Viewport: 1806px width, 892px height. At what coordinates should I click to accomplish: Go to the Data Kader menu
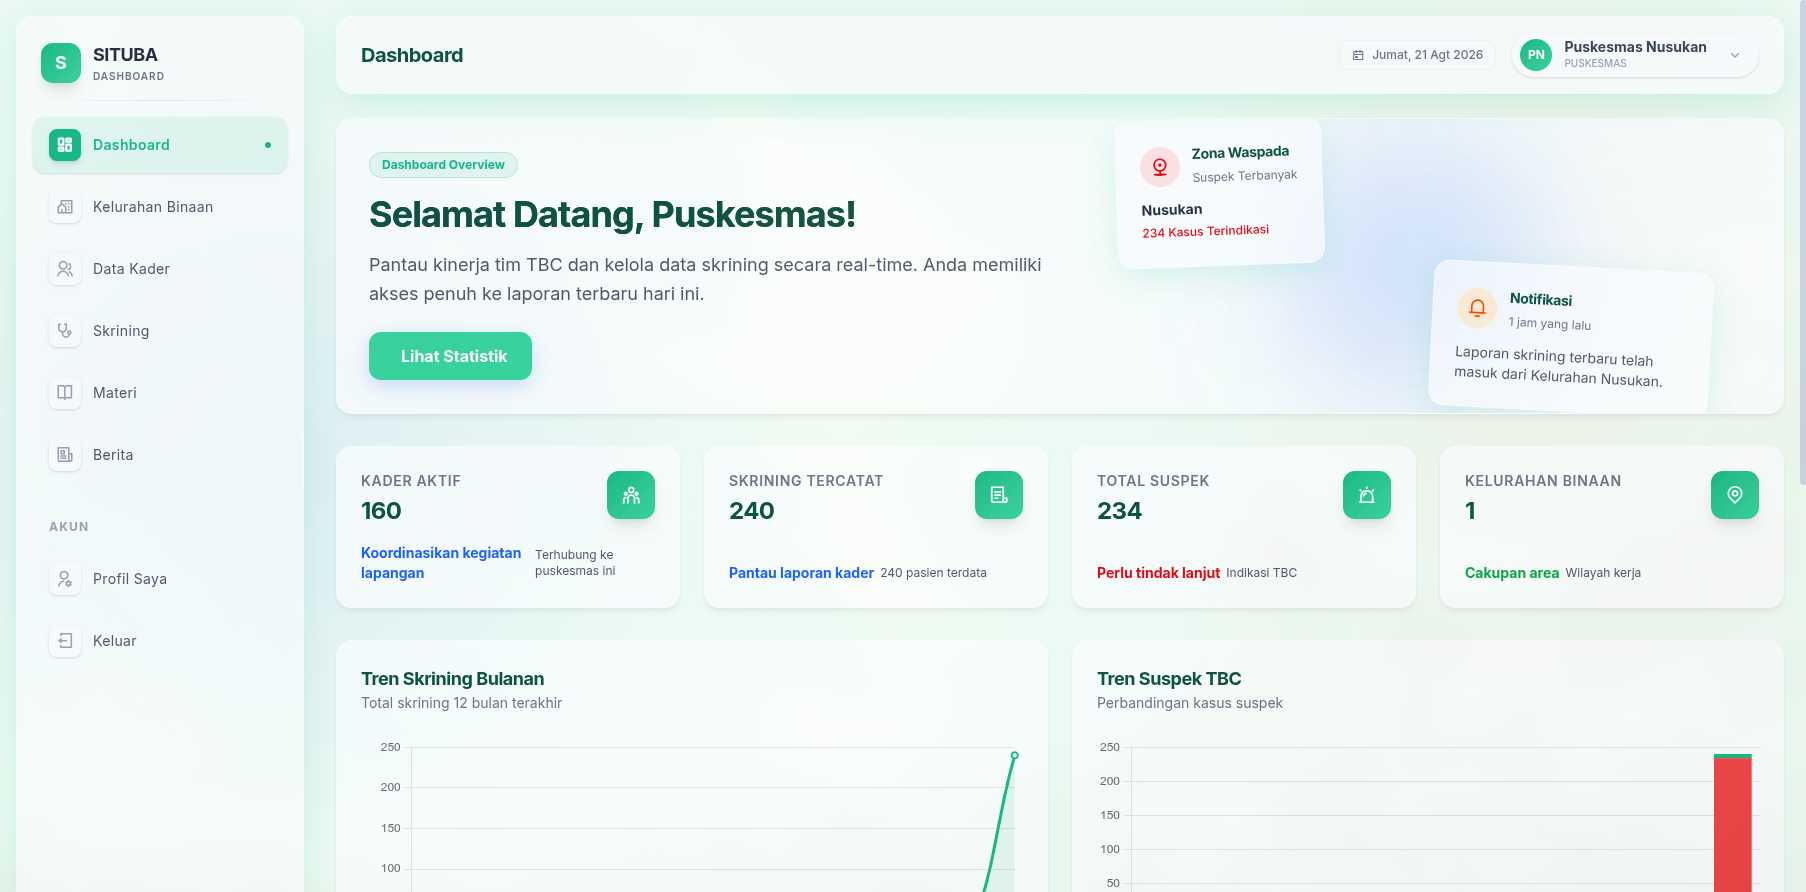point(160,269)
